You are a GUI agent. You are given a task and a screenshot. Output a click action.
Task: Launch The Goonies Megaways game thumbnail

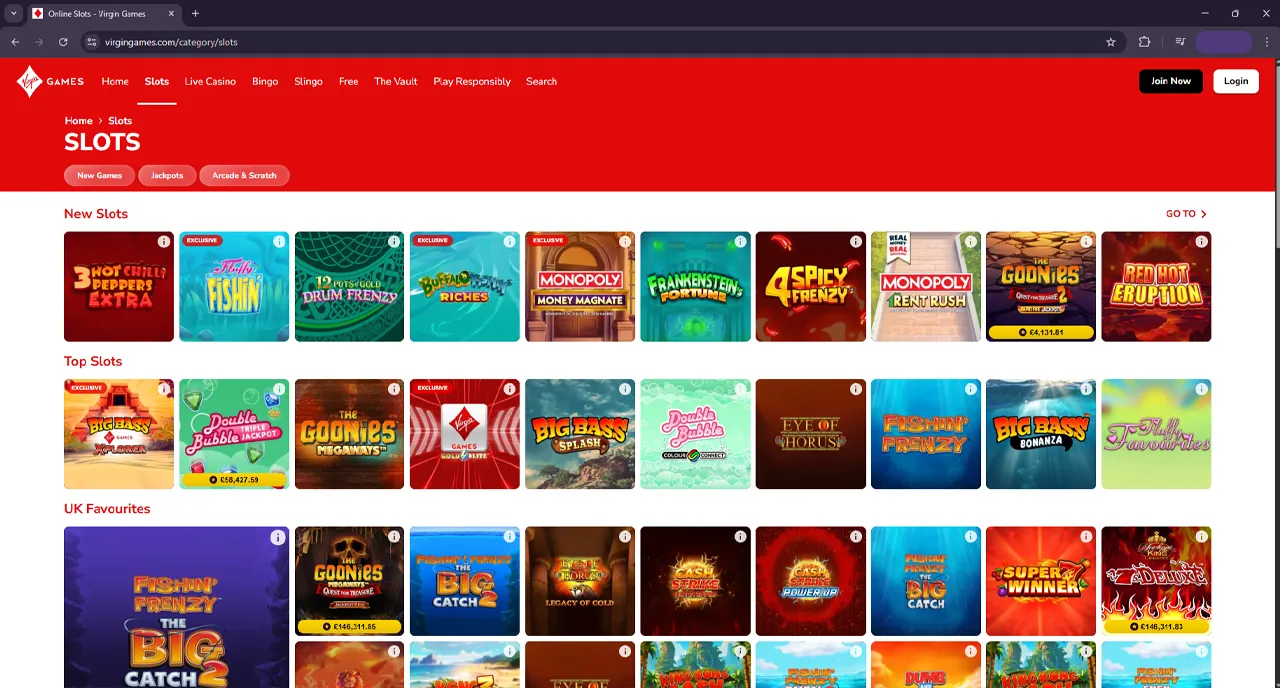[x=349, y=435]
